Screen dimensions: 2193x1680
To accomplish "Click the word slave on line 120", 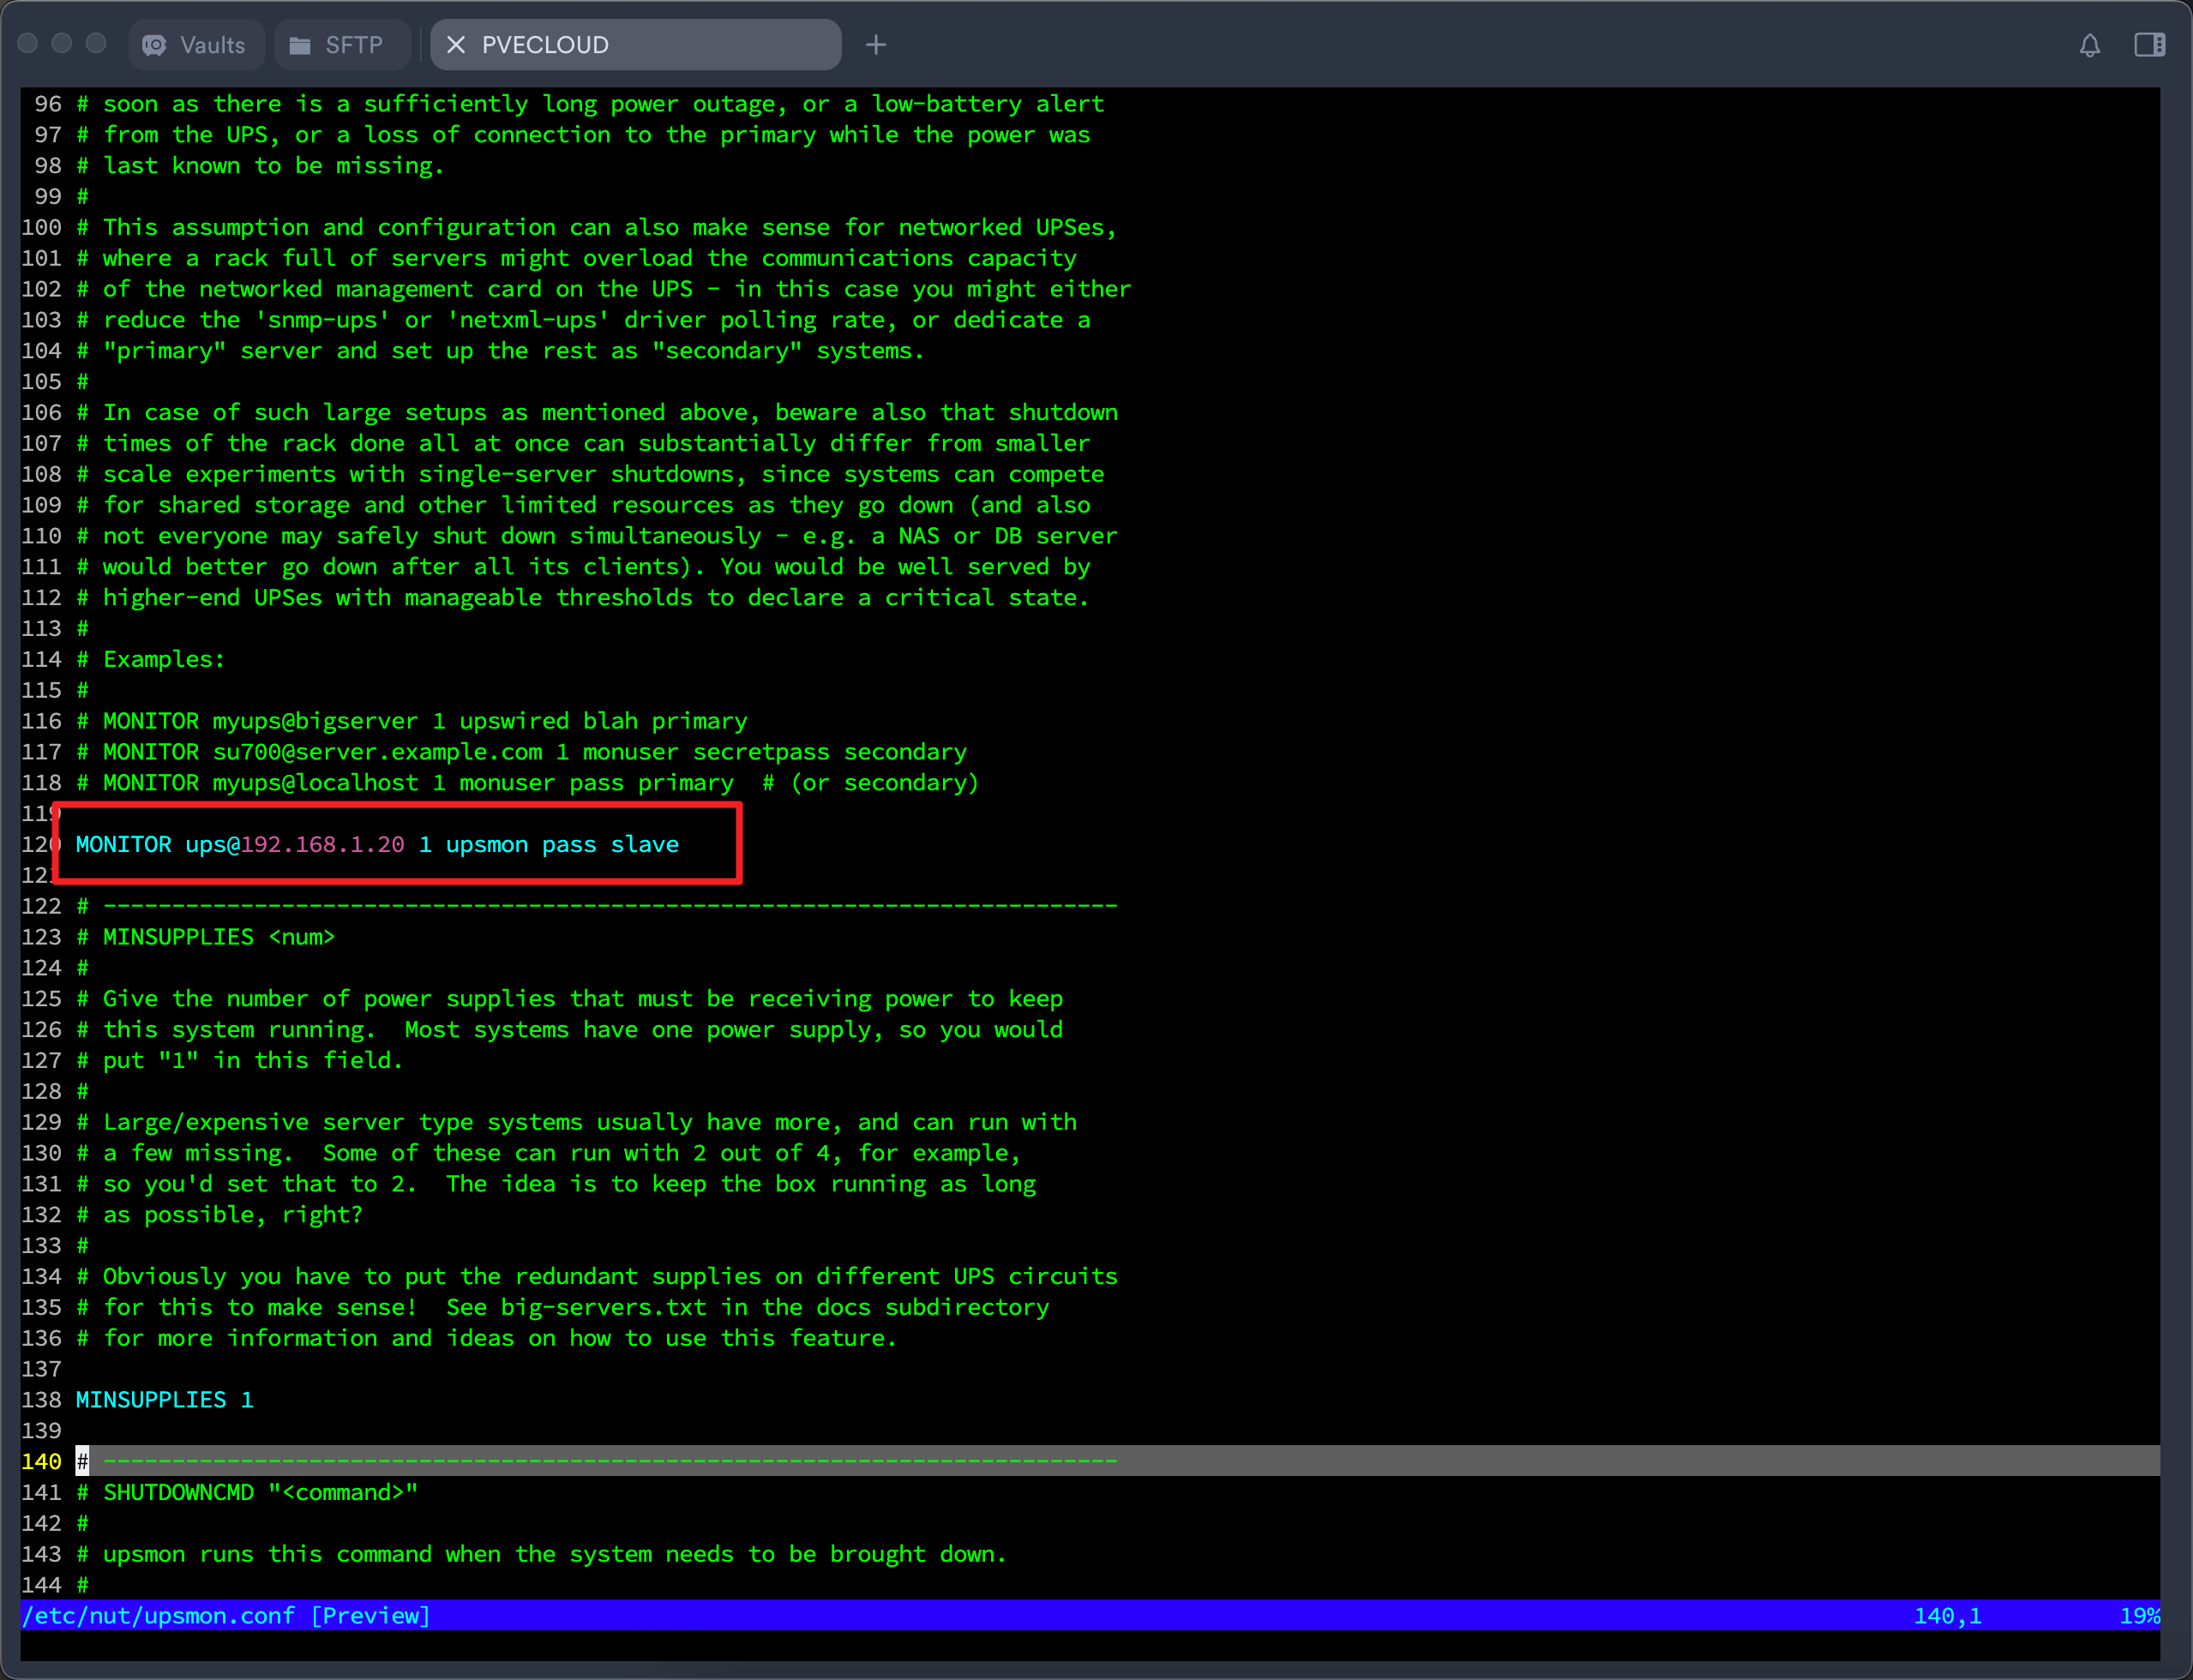I will pyautogui.click(x=645, y=844).
